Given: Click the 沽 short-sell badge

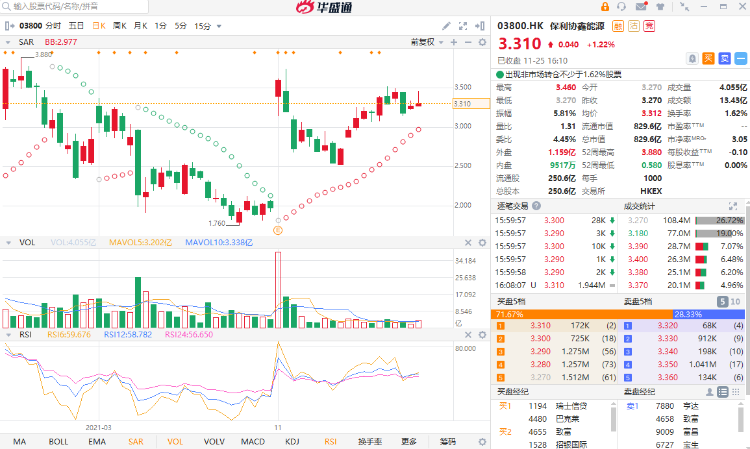Looking at the screenshot, I should 634,26.
